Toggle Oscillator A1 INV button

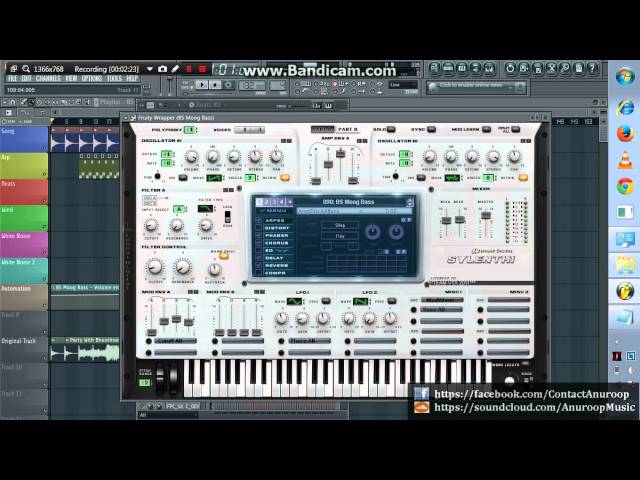click(x=183, y=178)
